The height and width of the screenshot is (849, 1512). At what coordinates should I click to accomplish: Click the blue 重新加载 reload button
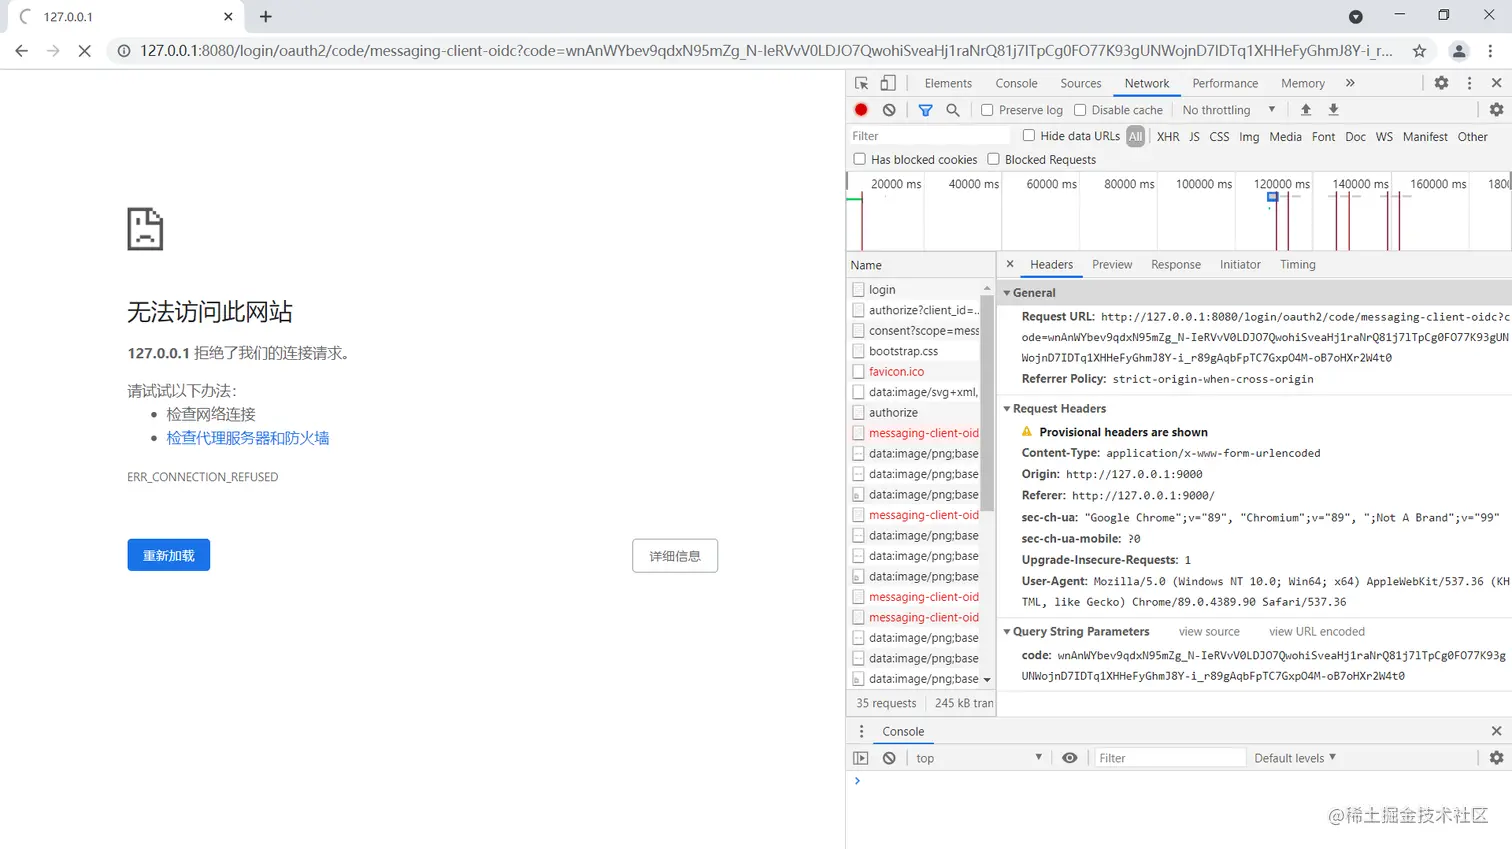(169, 555)
